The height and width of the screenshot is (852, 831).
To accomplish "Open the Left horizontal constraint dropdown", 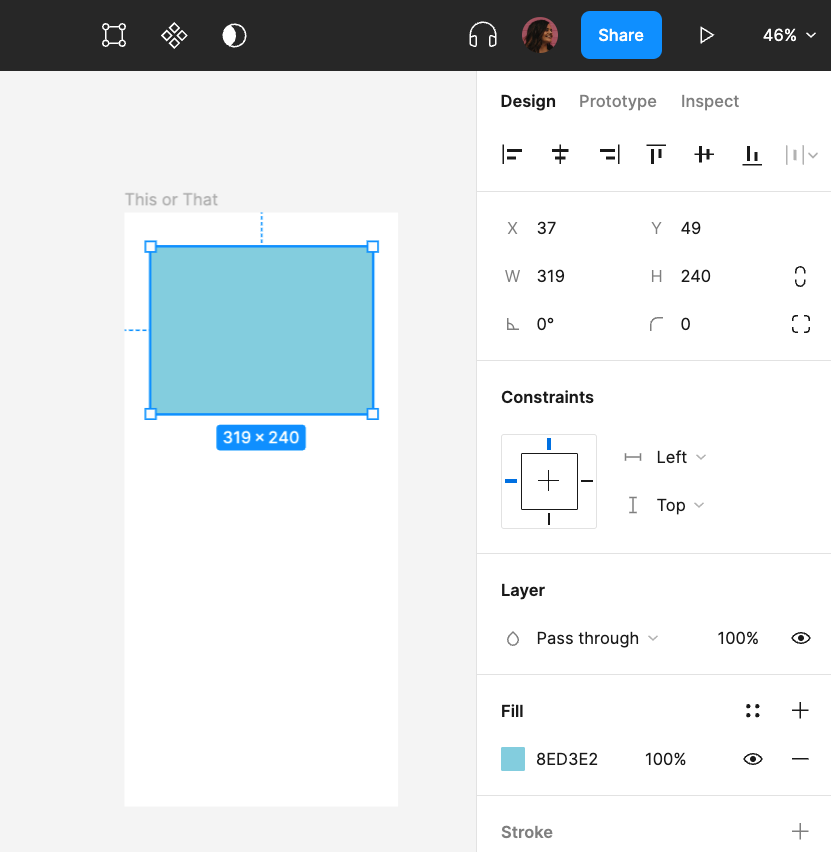I will pyautogui.click(x=678, y=457).
